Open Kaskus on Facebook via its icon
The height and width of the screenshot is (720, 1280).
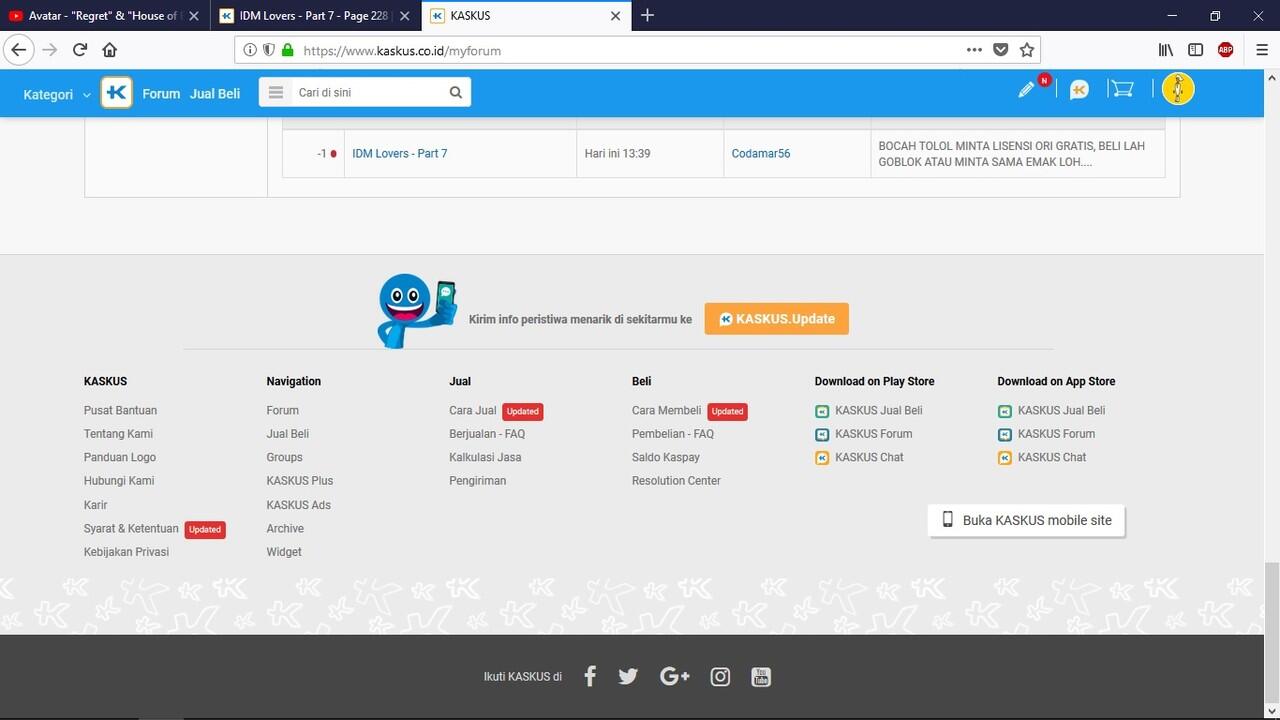coord(589,676)
